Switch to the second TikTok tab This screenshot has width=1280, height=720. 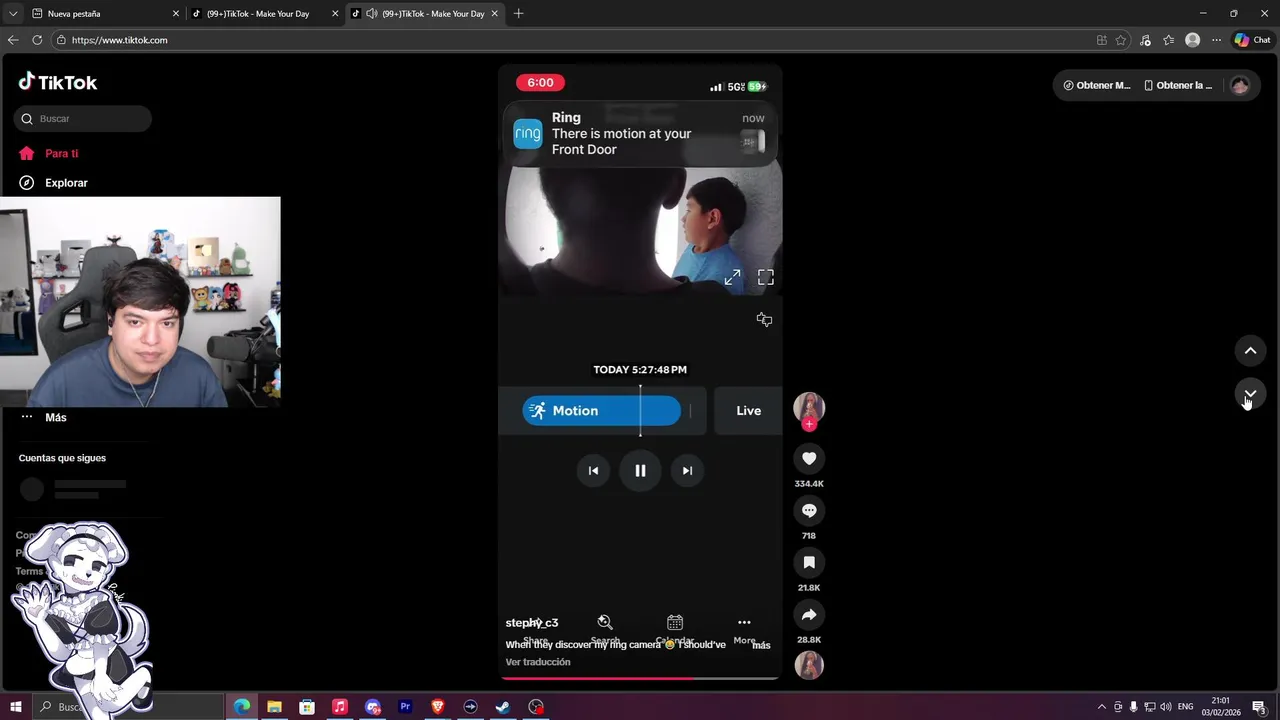pos(265,14)
